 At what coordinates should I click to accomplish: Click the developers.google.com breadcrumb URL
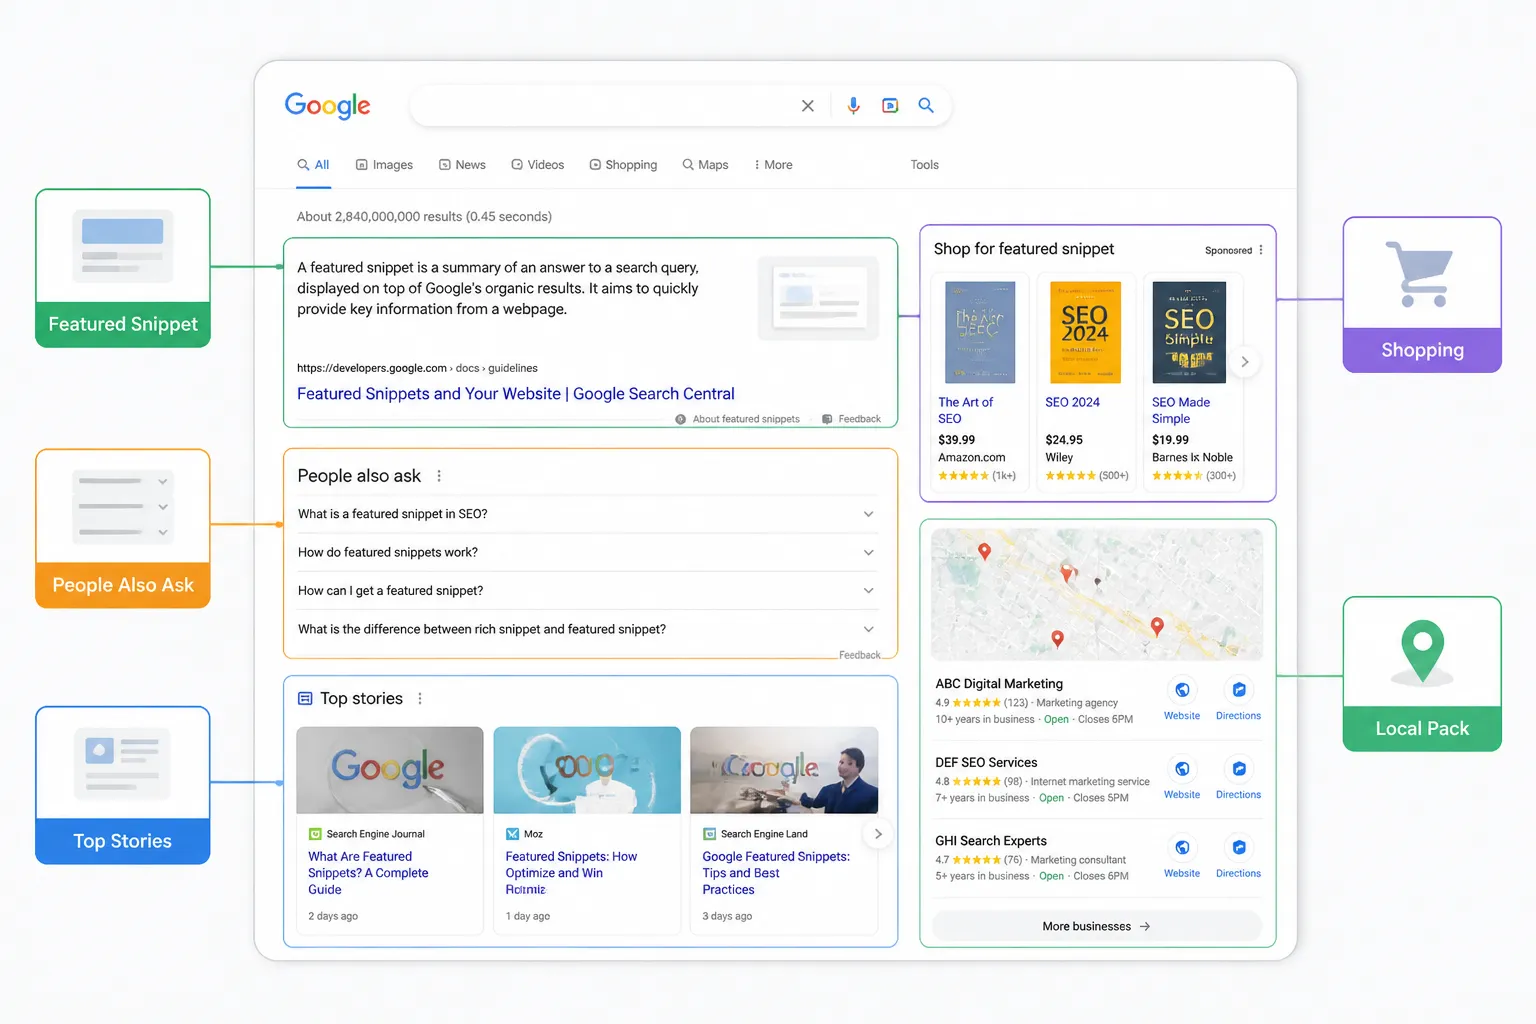tap(417, 368)
